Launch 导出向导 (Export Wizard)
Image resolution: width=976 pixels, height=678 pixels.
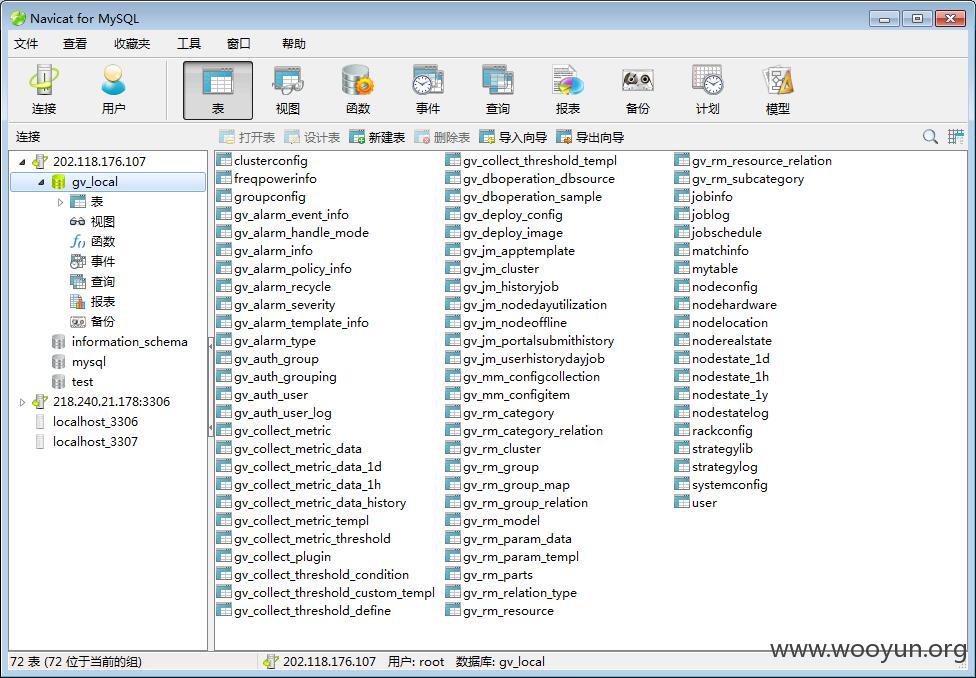(x=590, y=137)
